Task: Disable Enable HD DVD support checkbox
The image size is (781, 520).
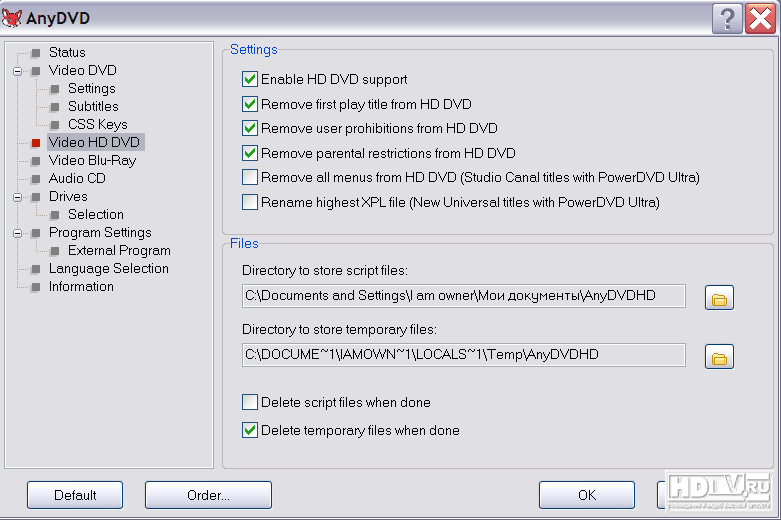Action: (250, 79)
